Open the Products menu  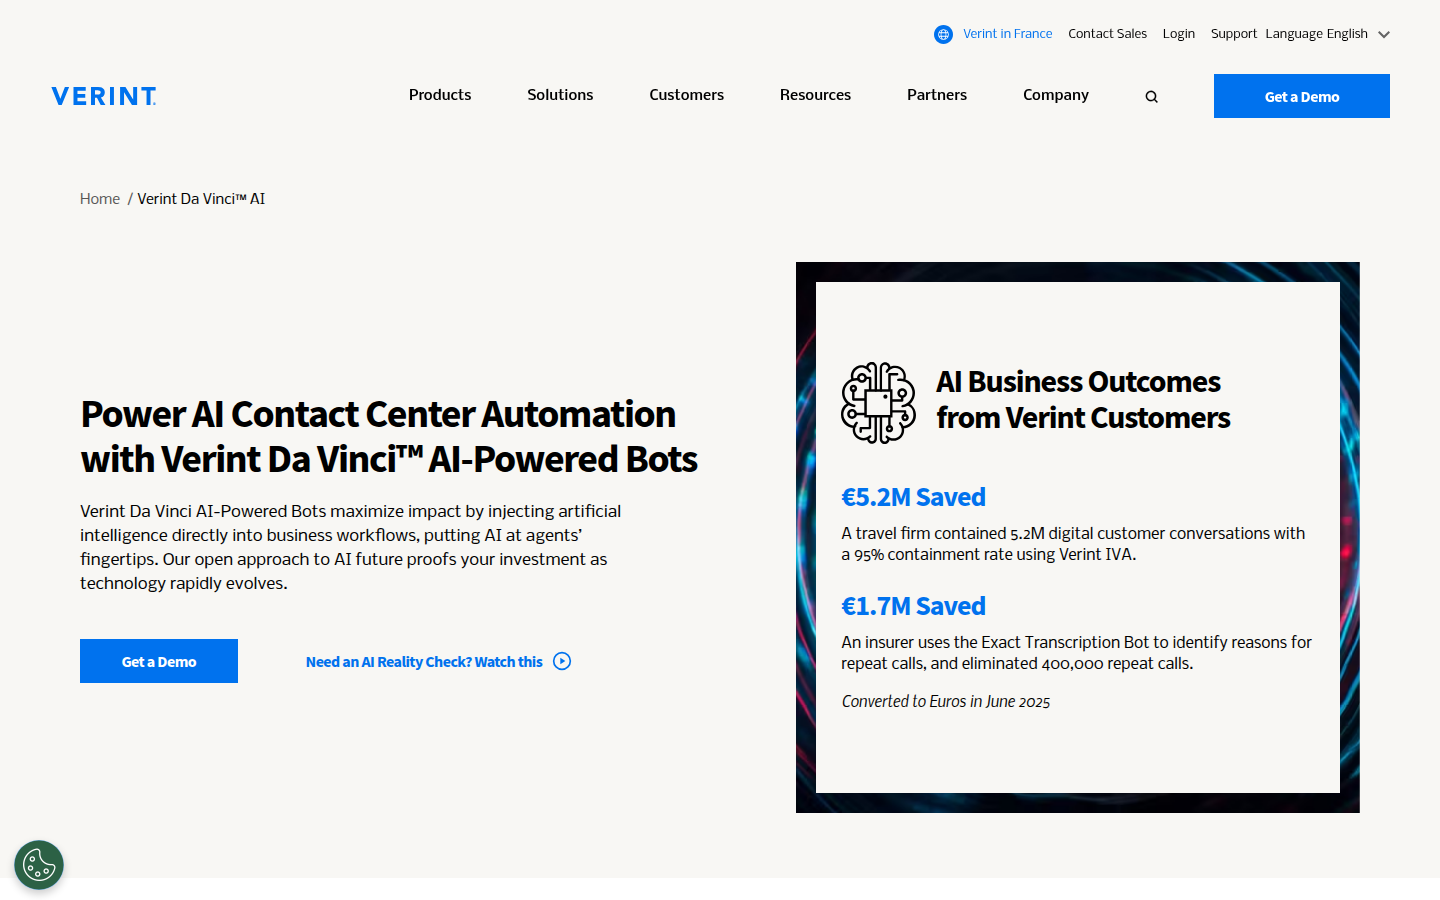[x=440, y=95]
